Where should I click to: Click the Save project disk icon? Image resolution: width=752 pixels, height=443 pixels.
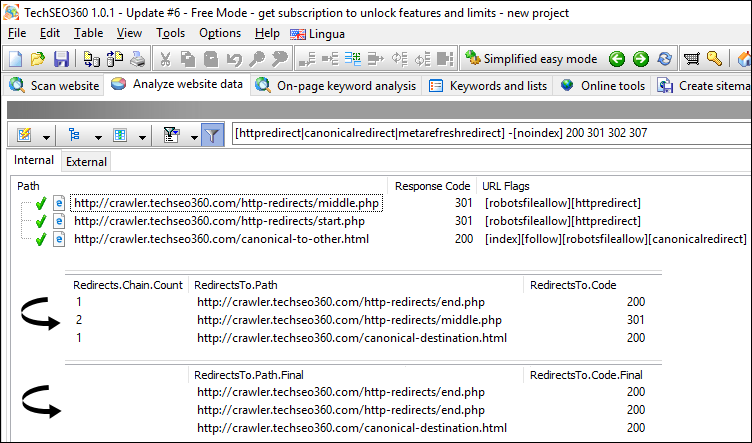[61, 59]
